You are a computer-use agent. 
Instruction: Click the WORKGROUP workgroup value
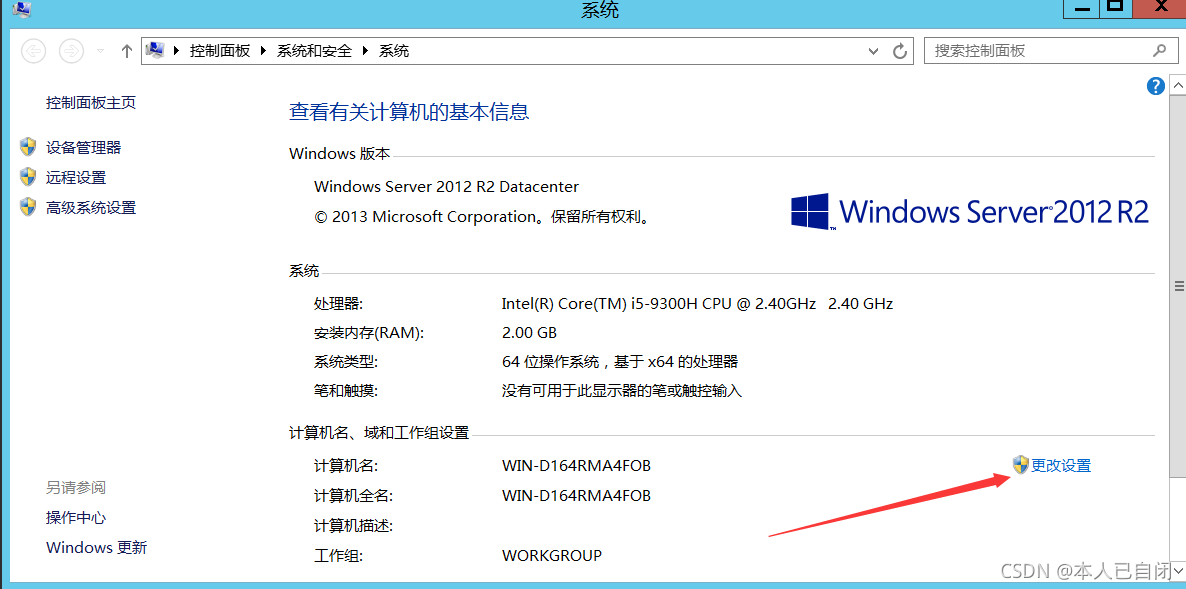(552, 556)
